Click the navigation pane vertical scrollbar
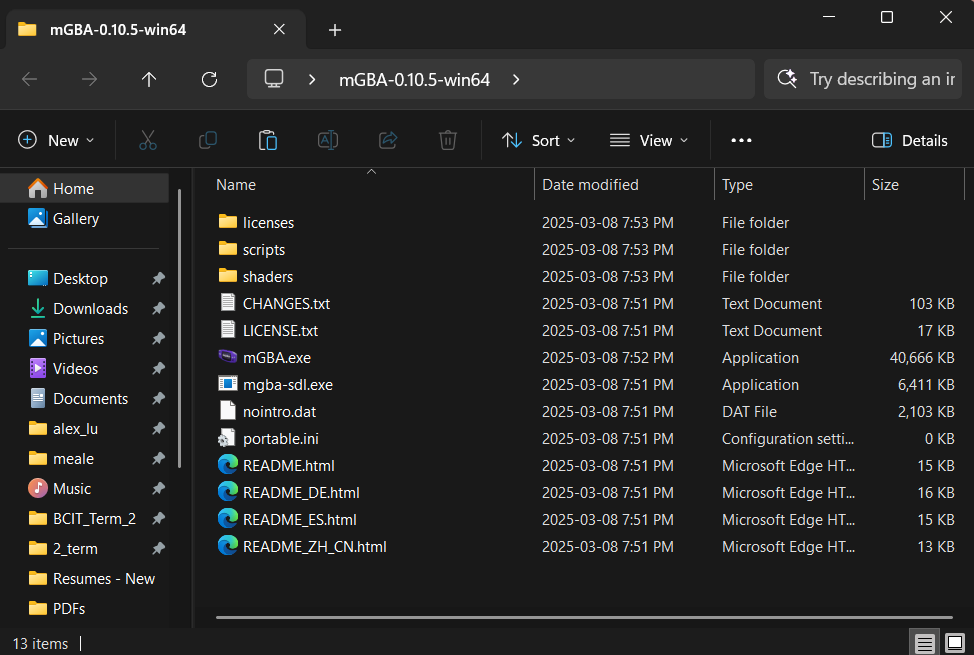 point(180,328)
